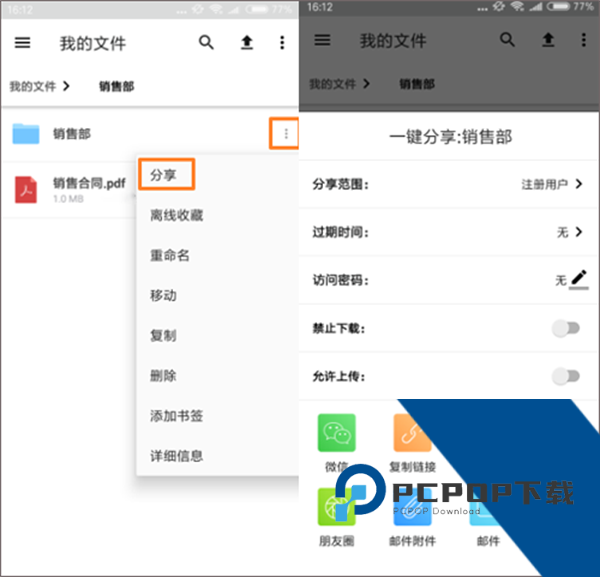Tap upload icon in right phone screen
This screenshot has width=600, height=577.
point(548,40)
